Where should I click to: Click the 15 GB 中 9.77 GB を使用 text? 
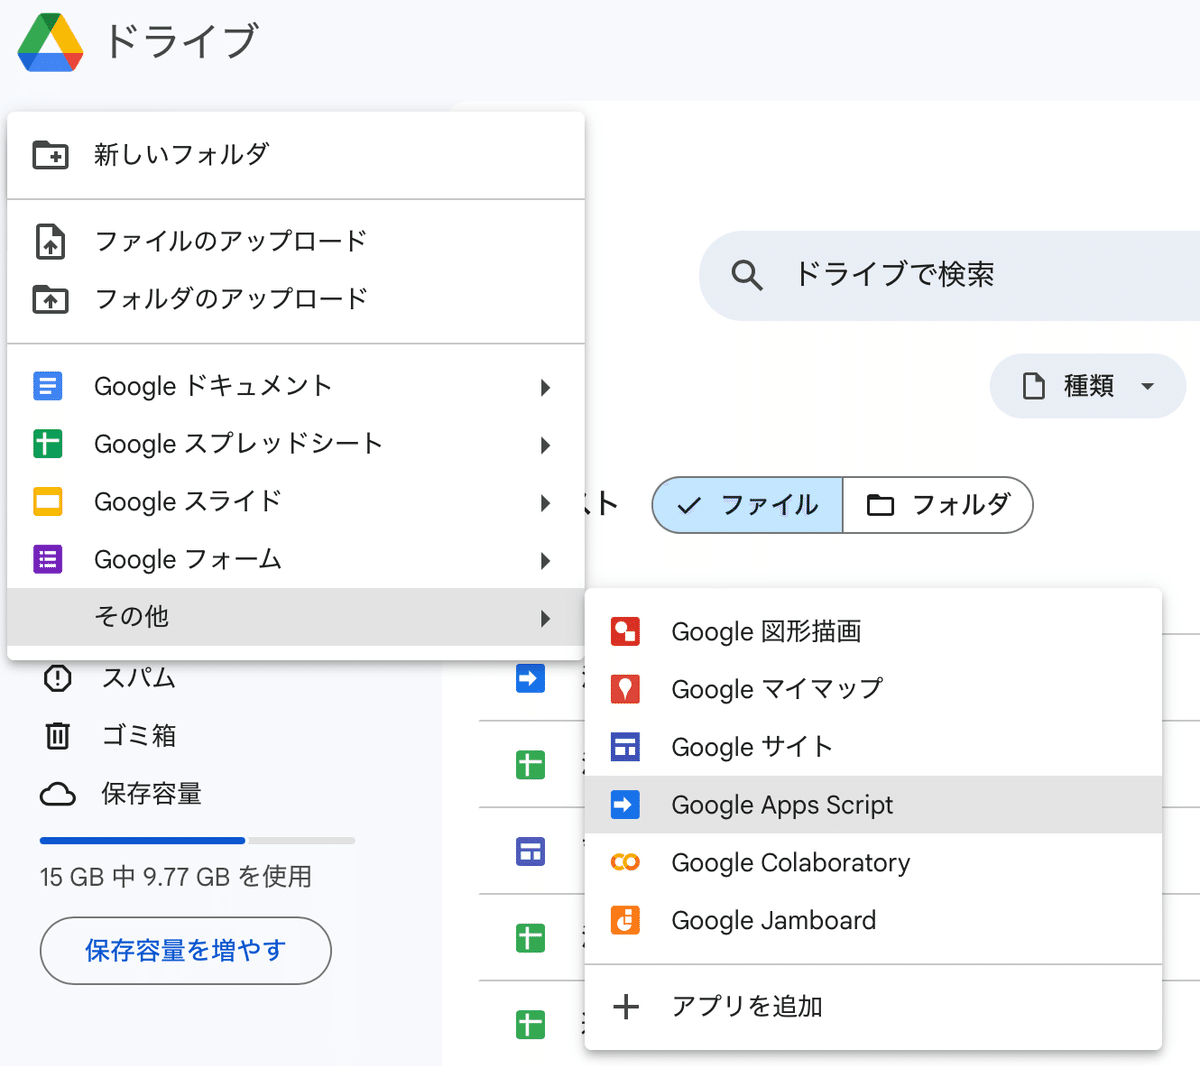click(176, 877)
